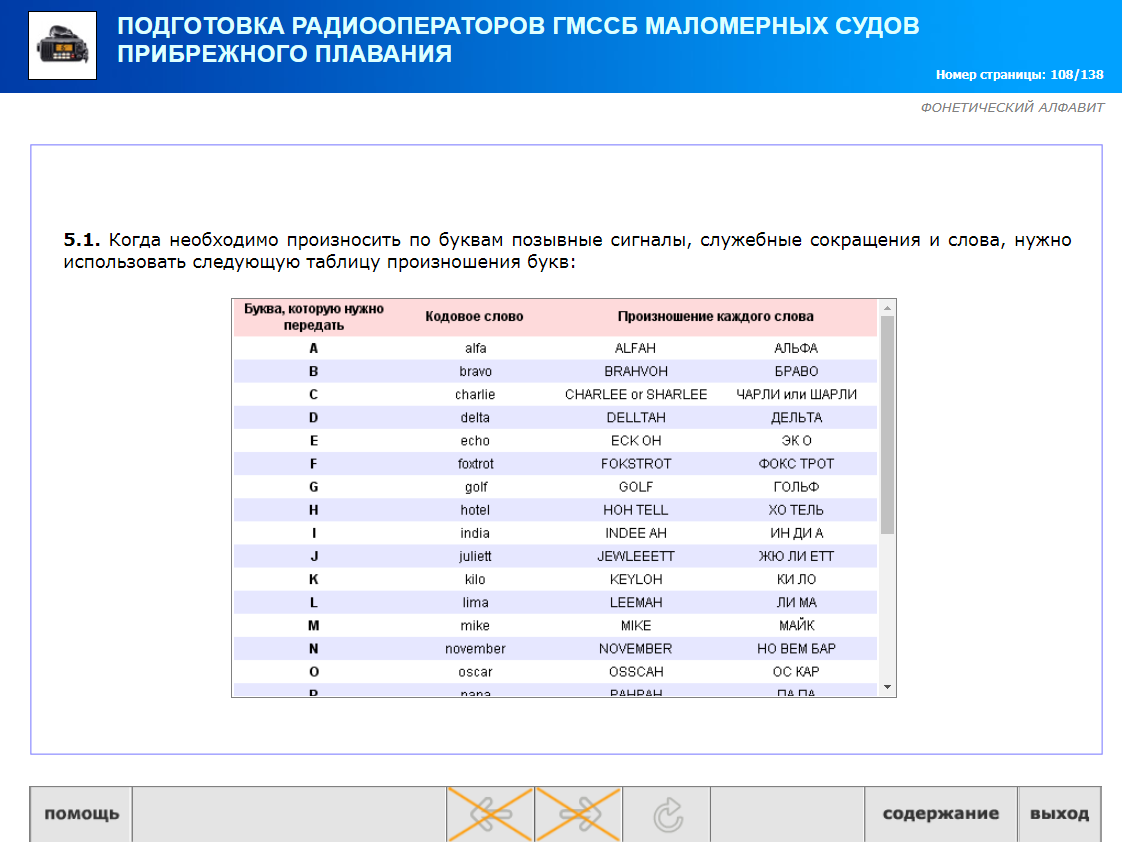Viewport: 1122px width, 843px height.
Task: Click the letter O cell
Action: 313,672
